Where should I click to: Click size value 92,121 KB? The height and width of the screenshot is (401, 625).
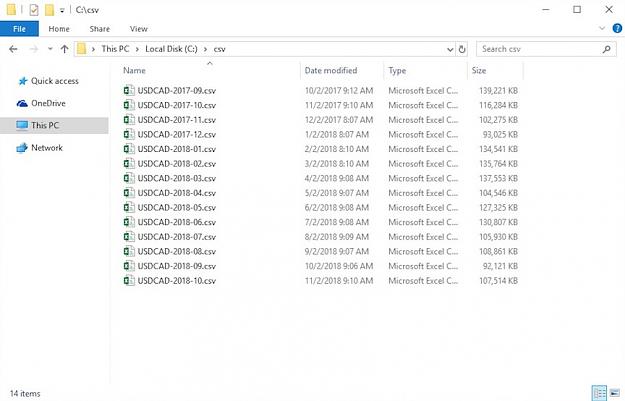pos(500,266)
